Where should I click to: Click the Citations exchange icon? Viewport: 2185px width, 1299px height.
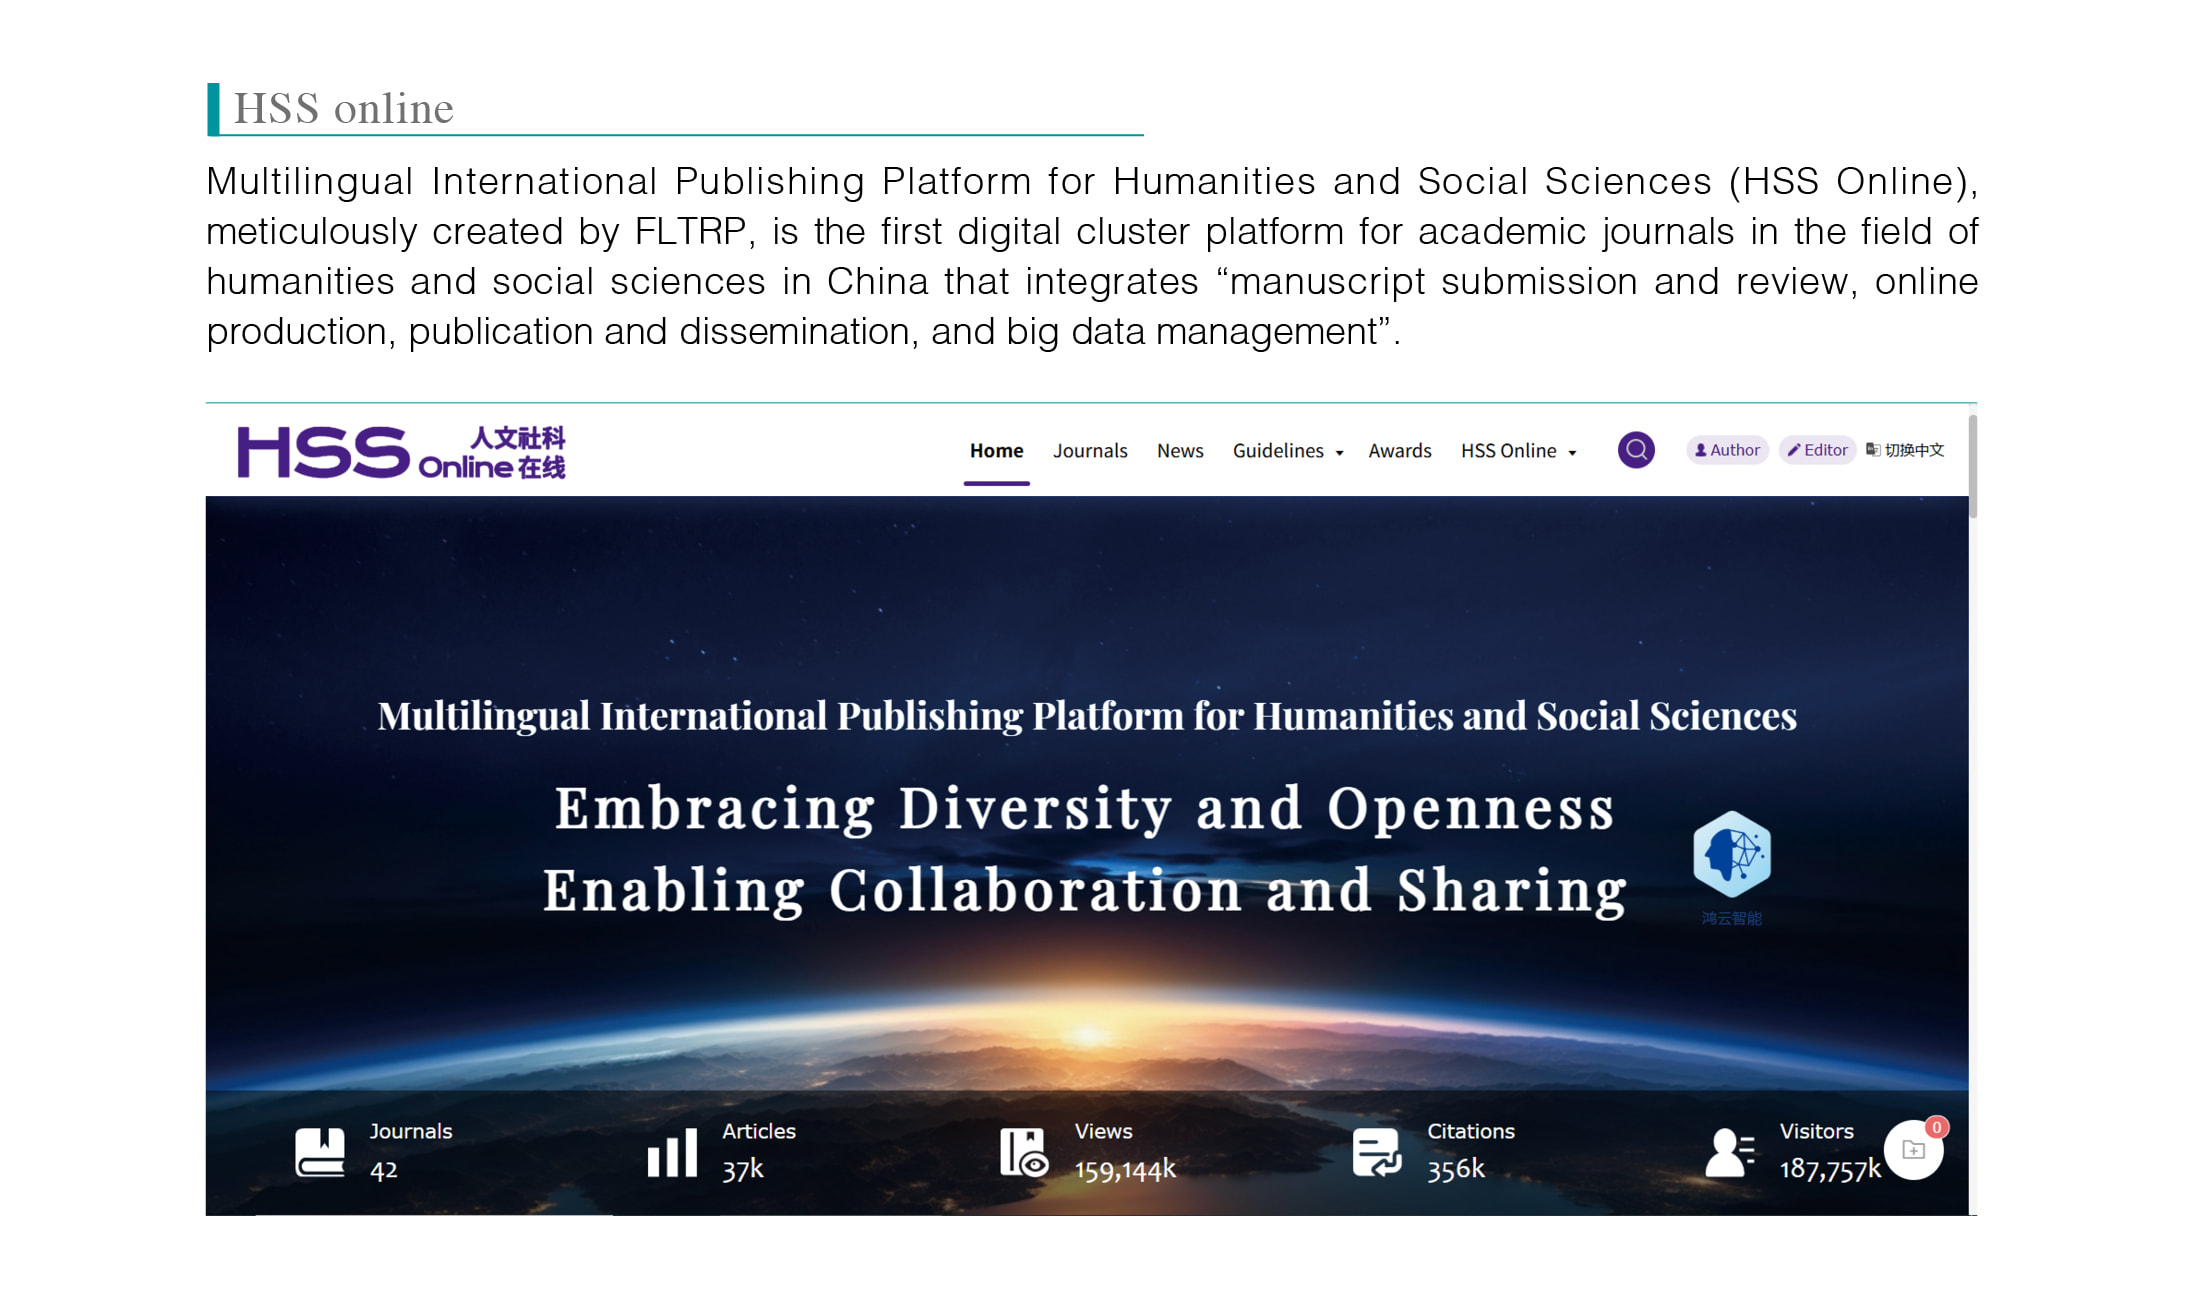pyautogui.click(x=1377, y=1152)
